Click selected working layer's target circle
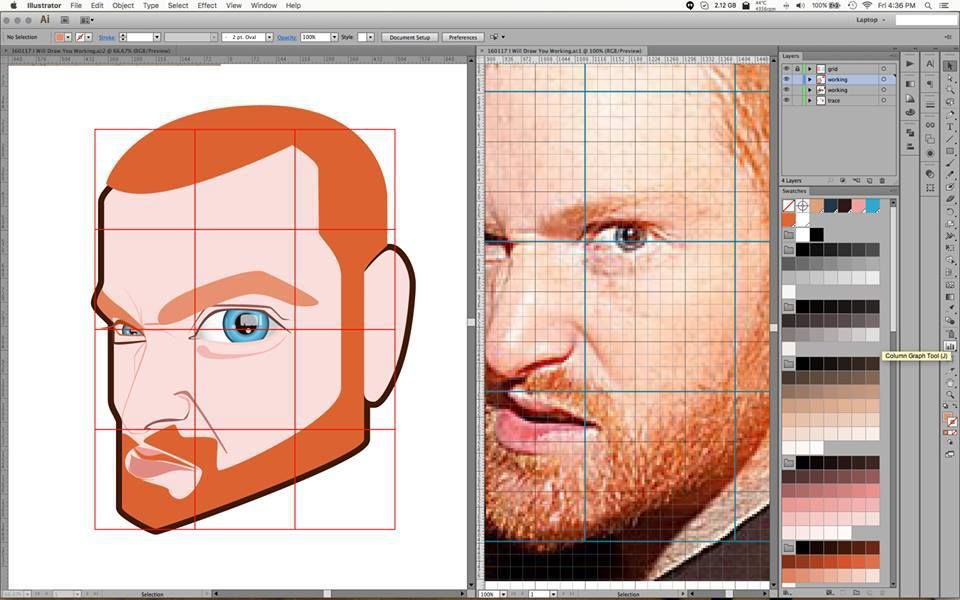 click(883, 79)
